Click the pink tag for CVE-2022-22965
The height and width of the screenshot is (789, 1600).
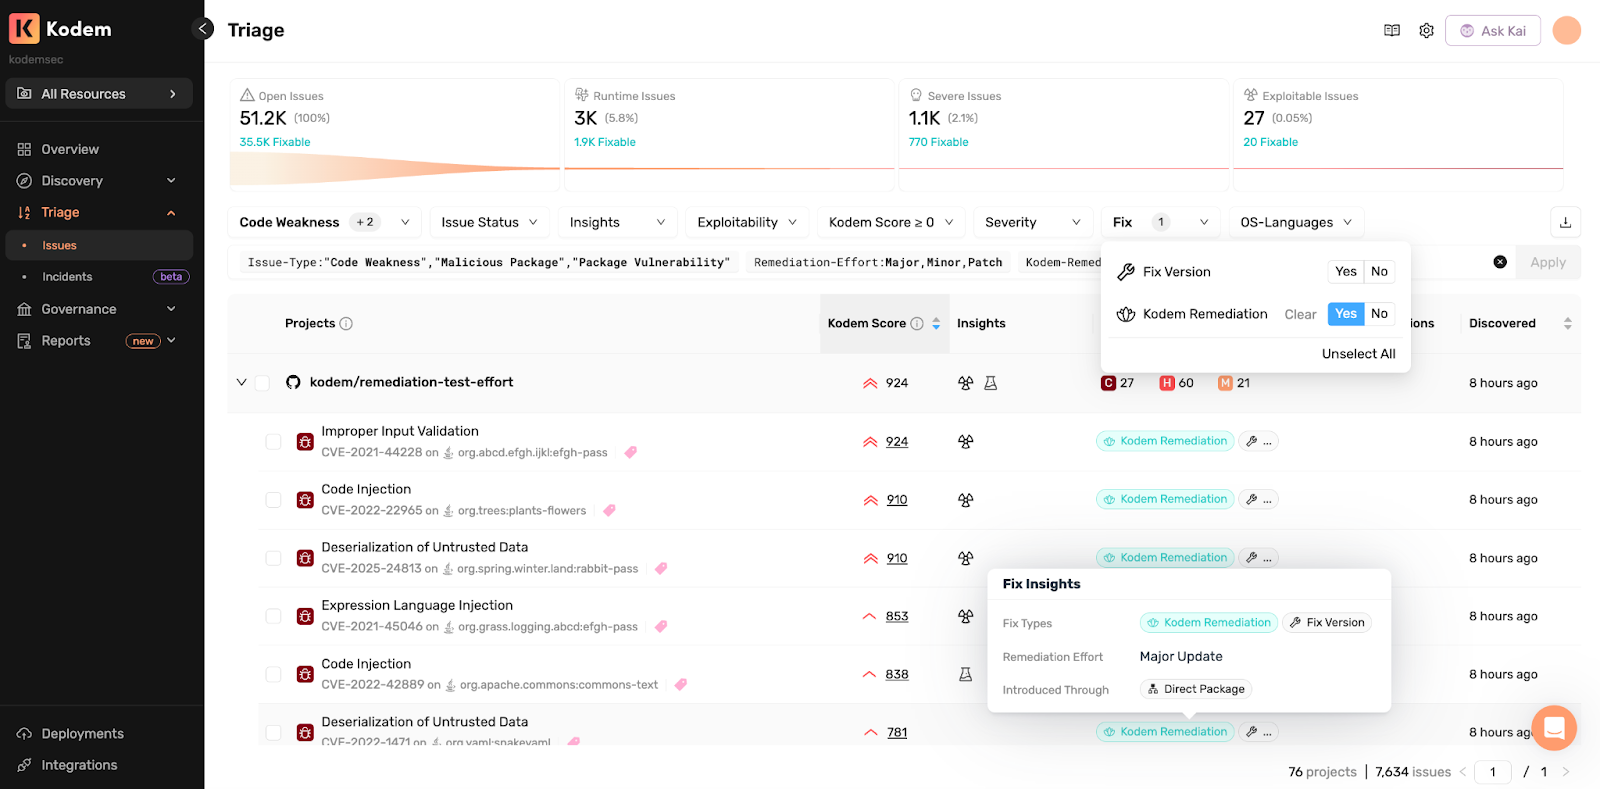click(609, 511)
